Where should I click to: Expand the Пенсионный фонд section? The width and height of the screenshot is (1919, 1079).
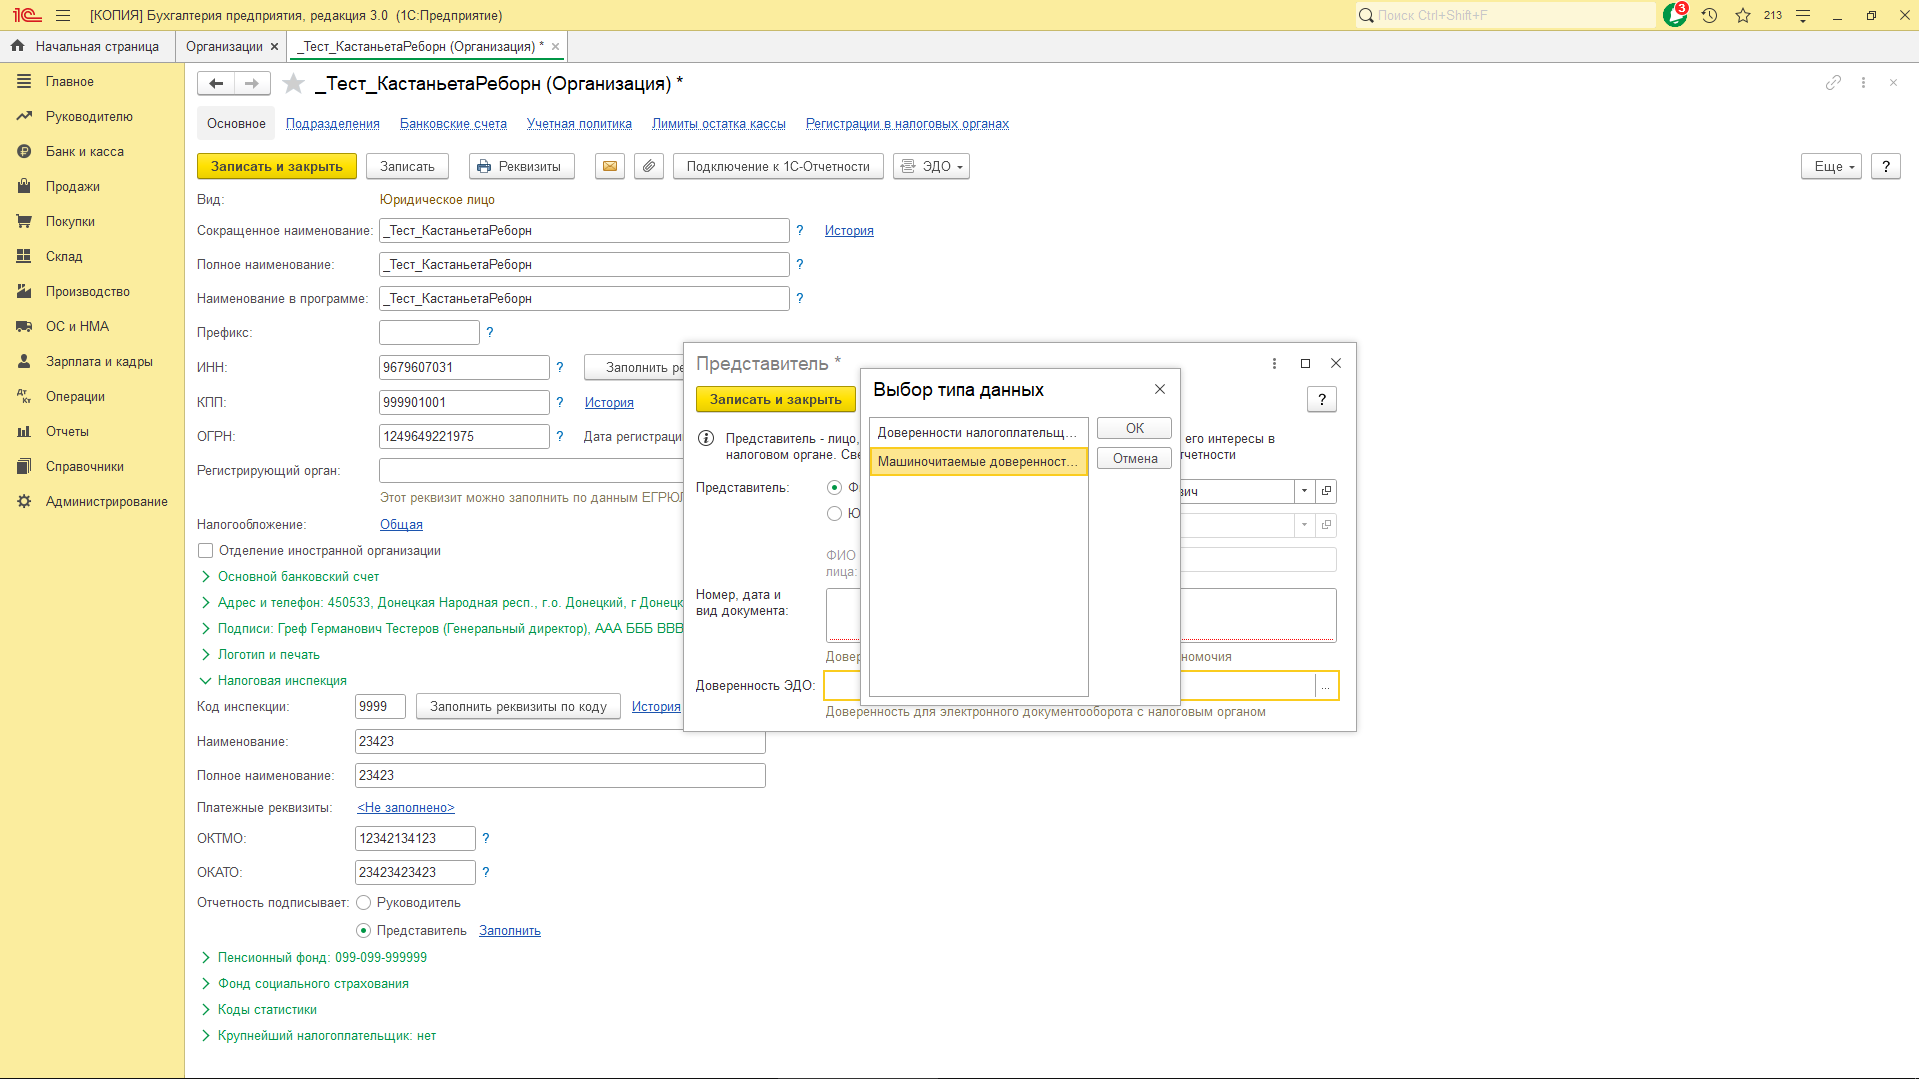313,957
